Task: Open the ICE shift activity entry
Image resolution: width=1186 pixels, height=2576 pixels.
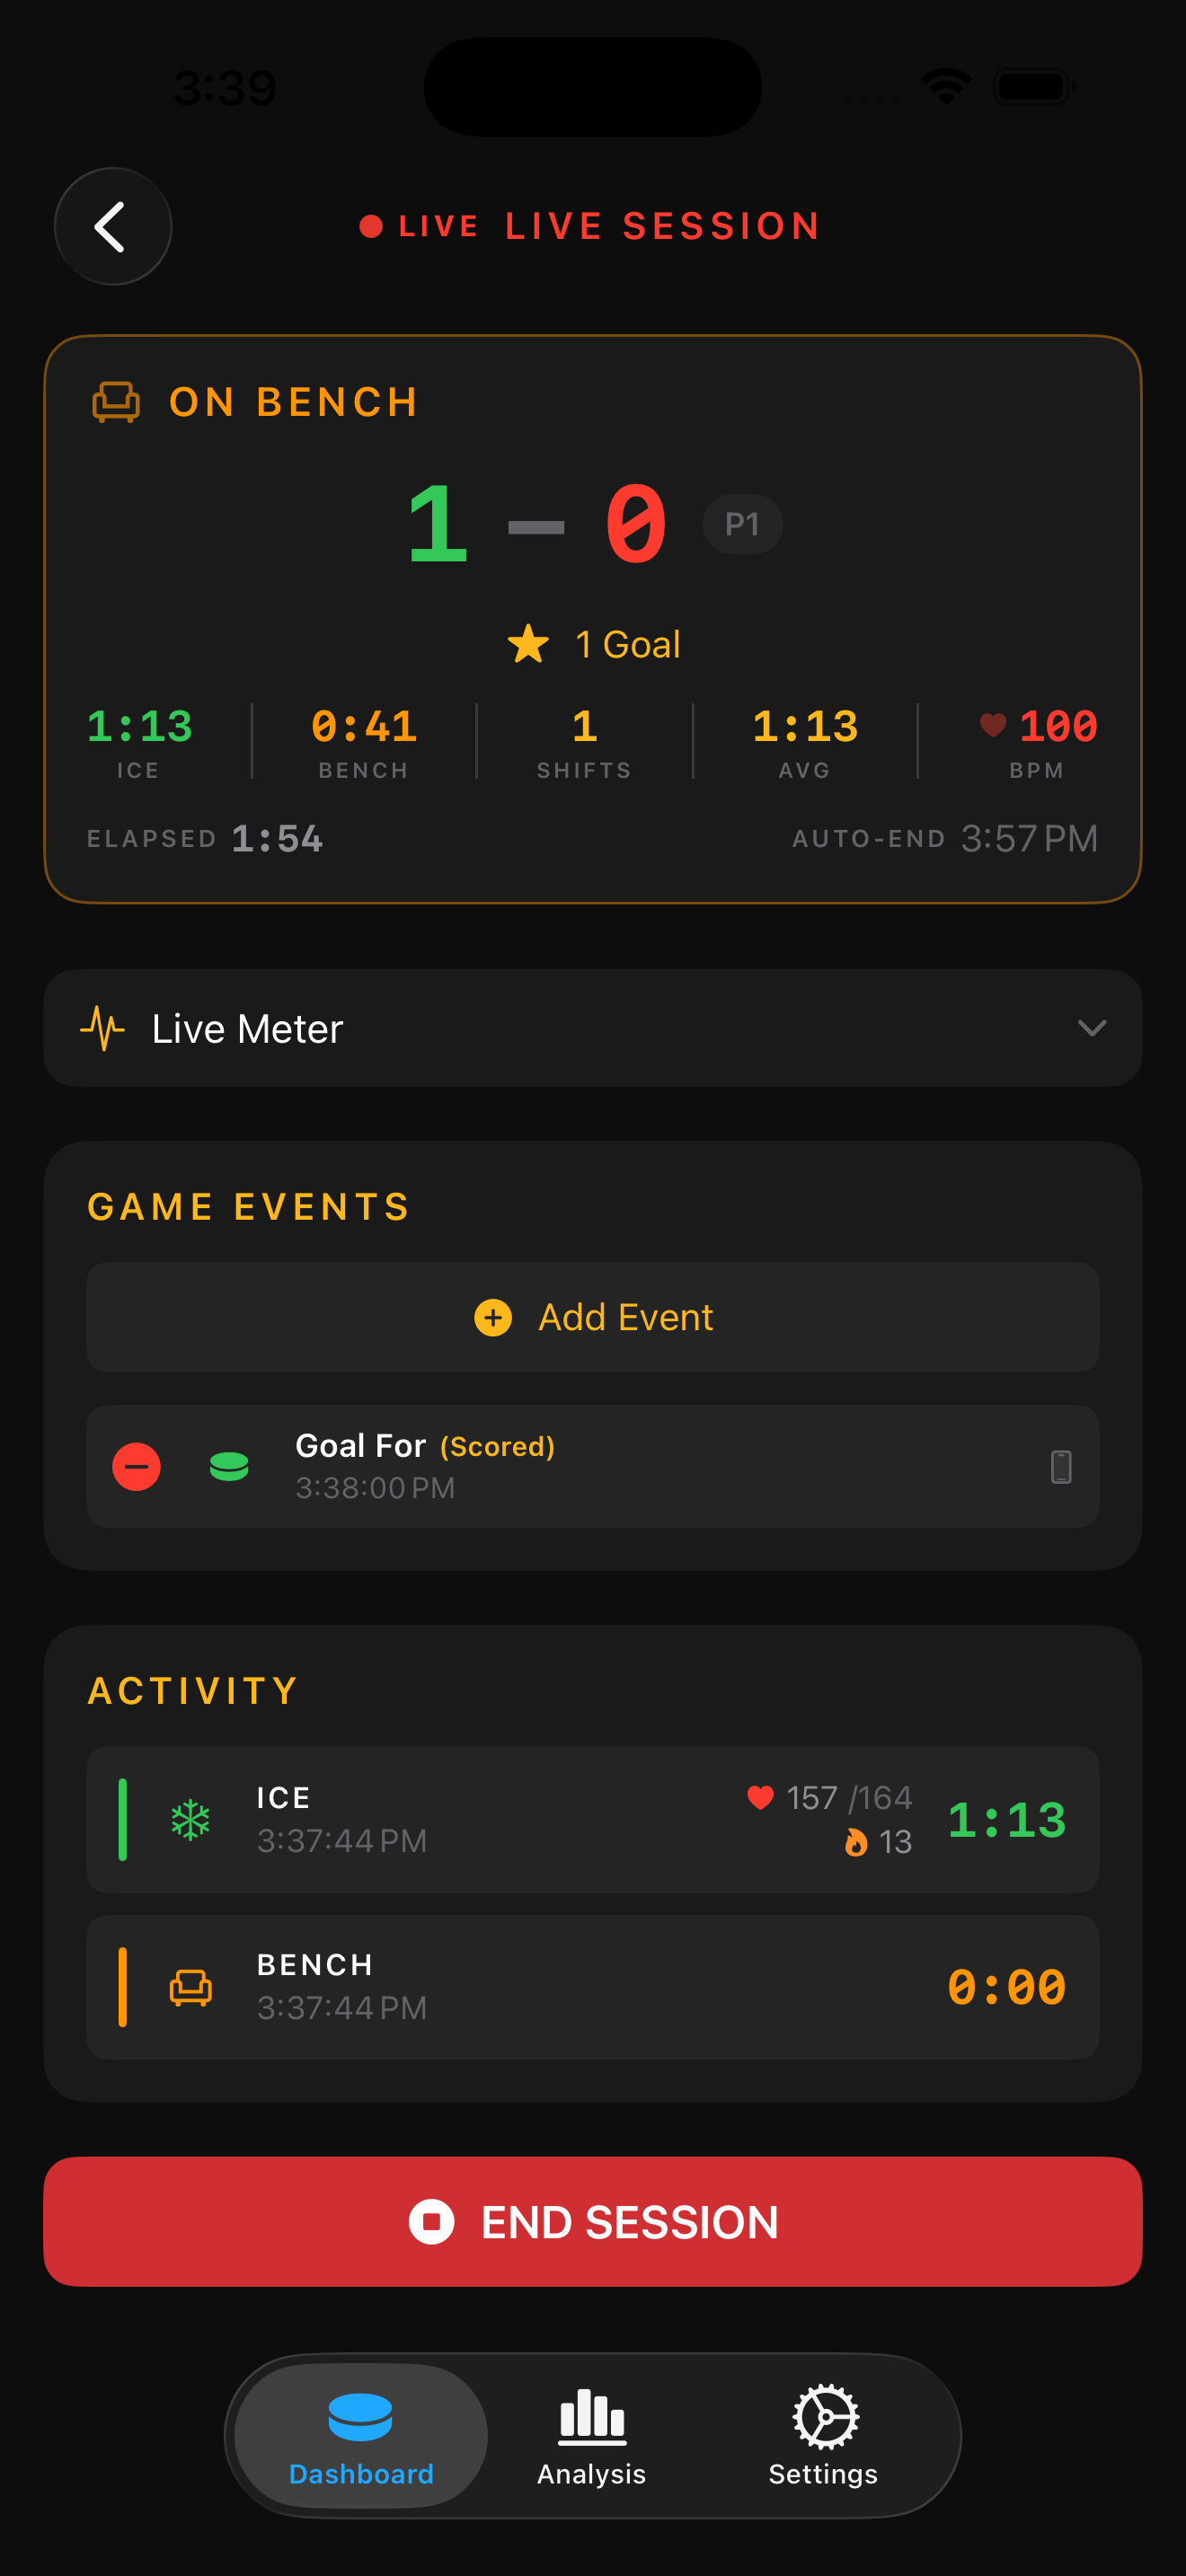Action: (x=592, y=1819)
